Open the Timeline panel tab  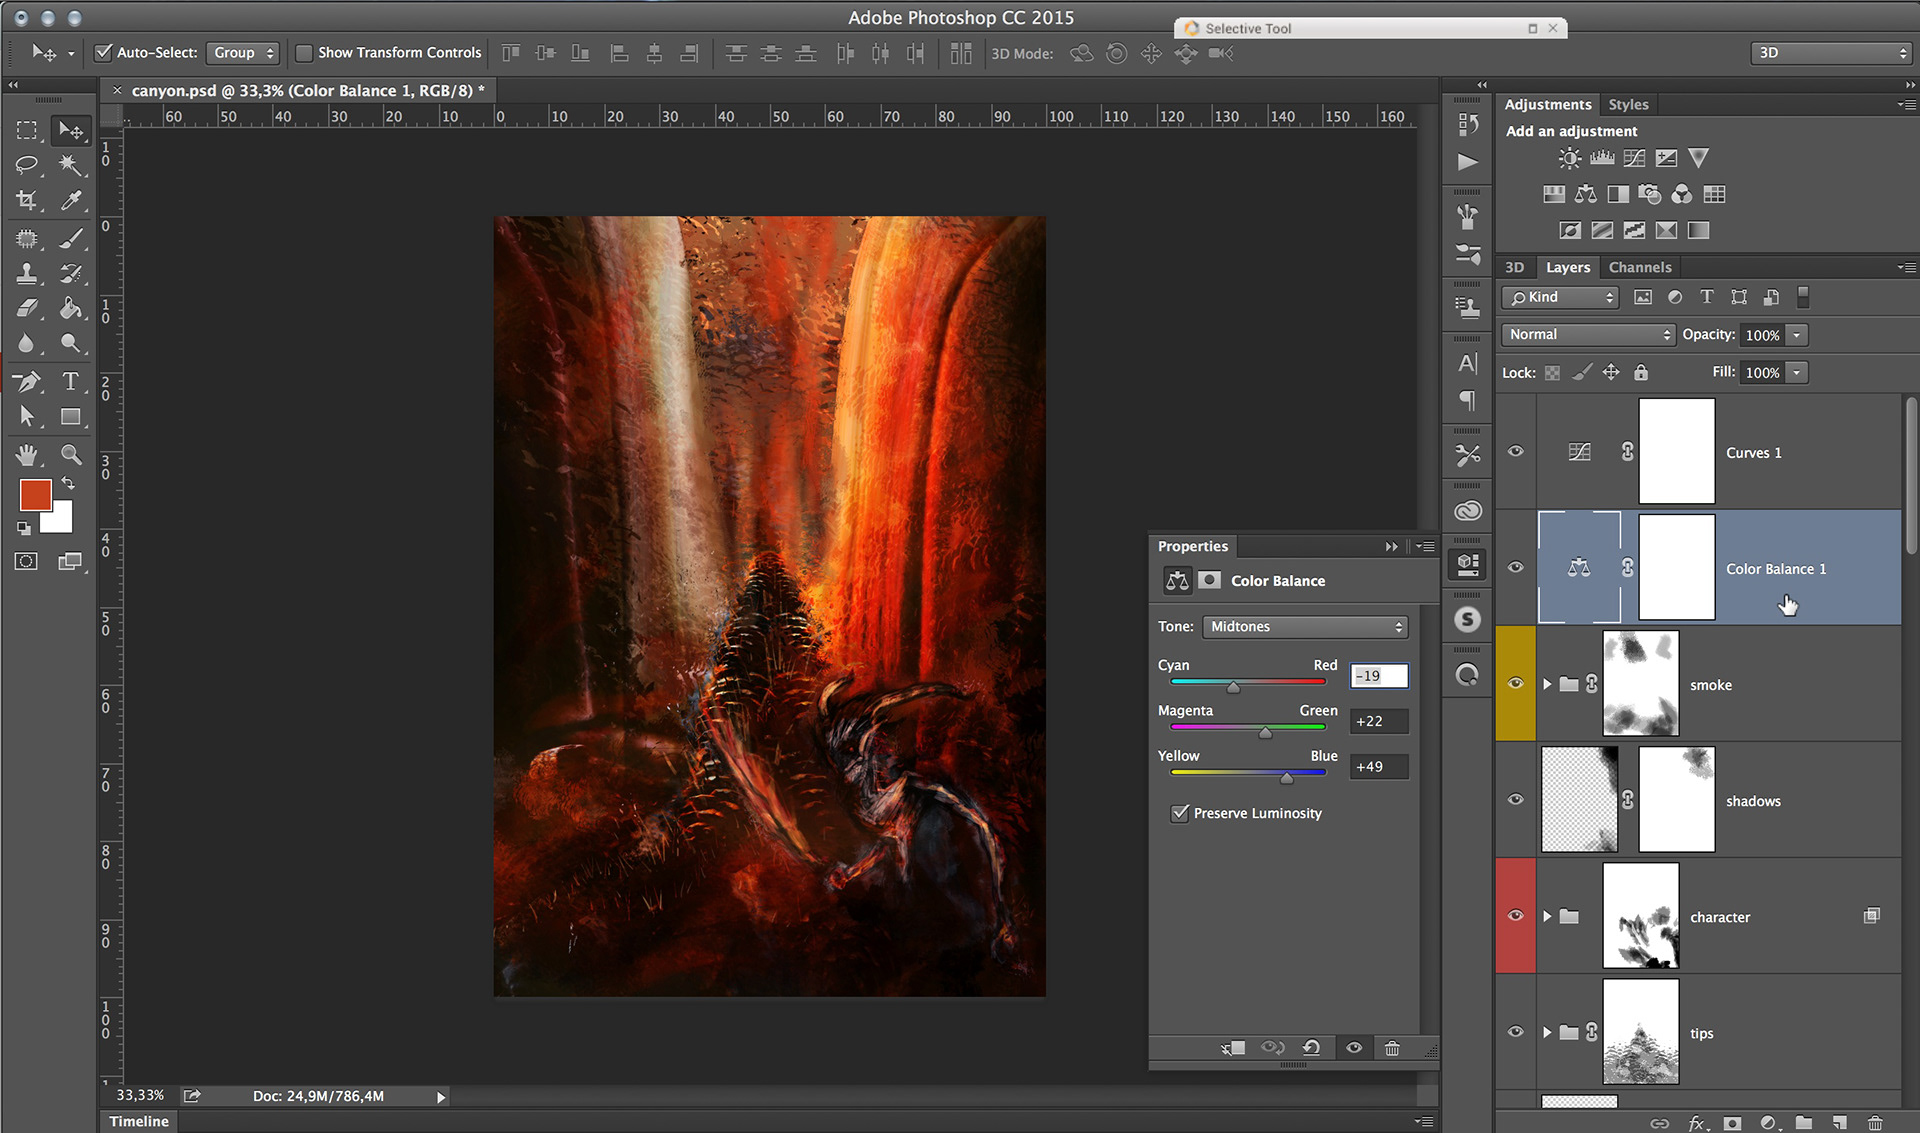point(139,1121)
